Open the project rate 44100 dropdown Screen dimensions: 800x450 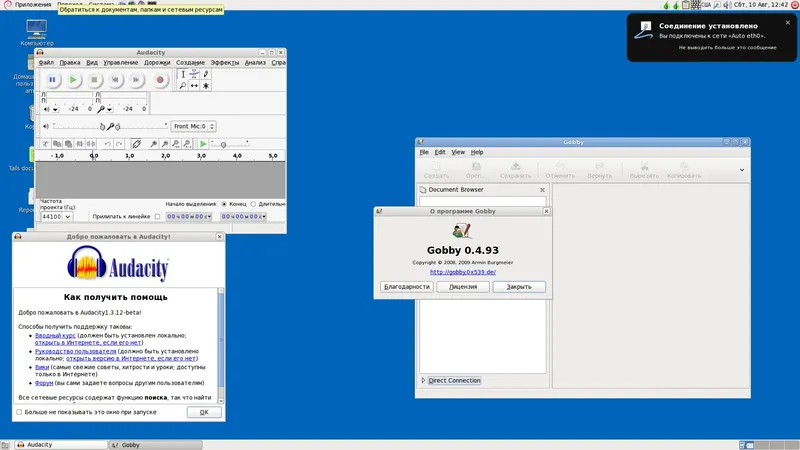[x=67, y=217]
